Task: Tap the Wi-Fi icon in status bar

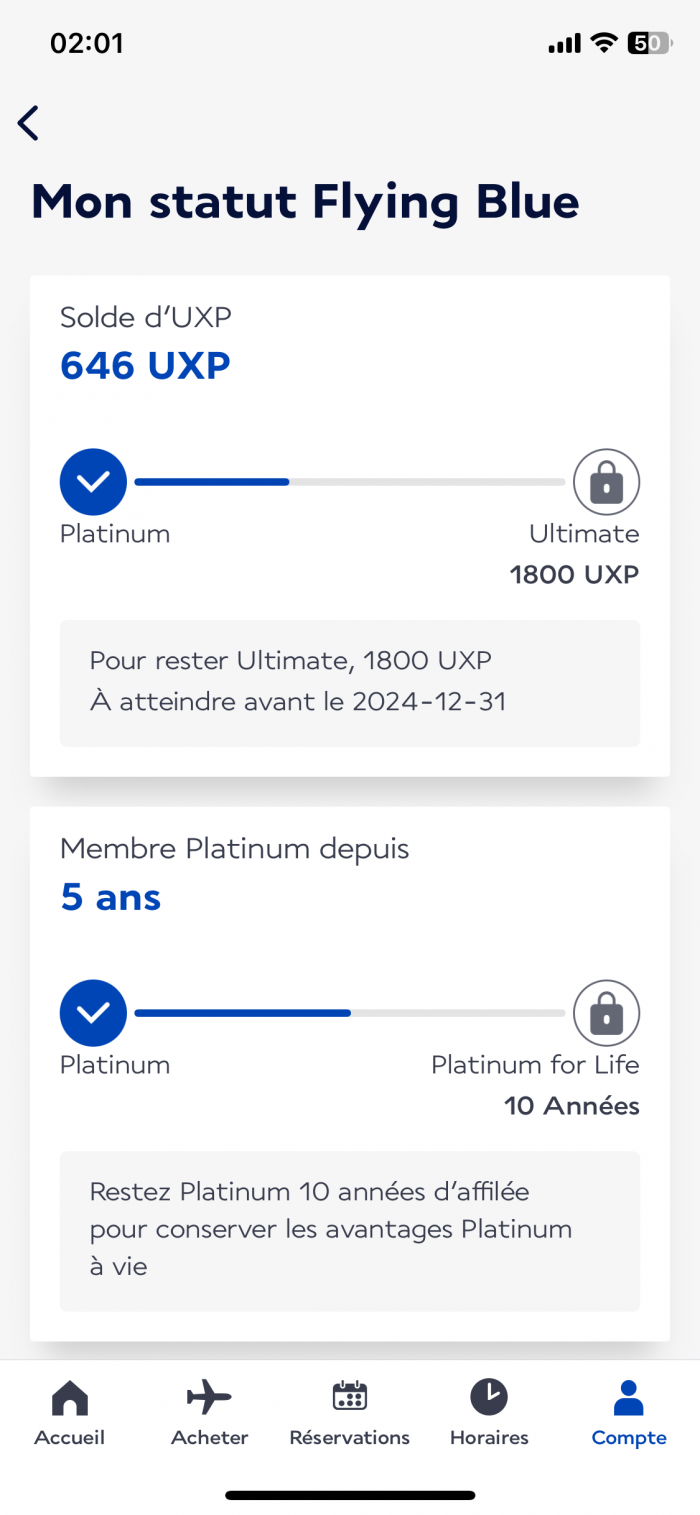Action: coord(603,43)
